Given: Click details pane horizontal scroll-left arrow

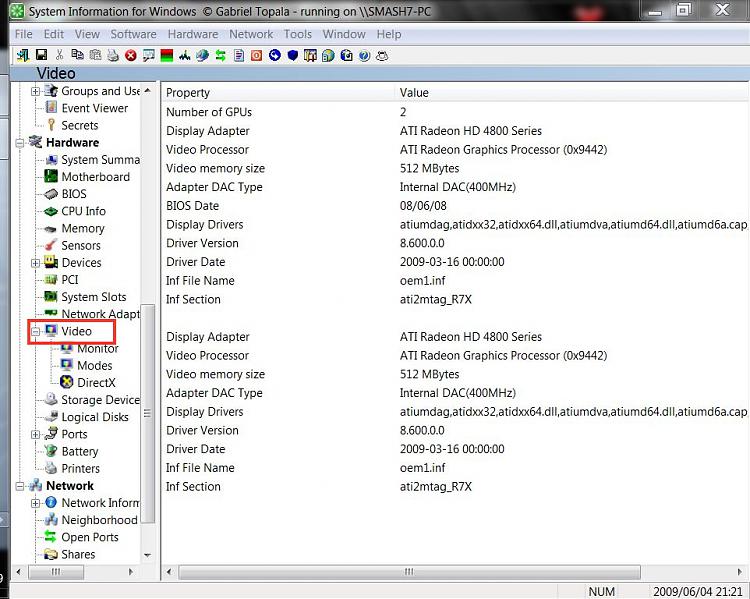Looking at the screenshot, I should tap(169, 571).
